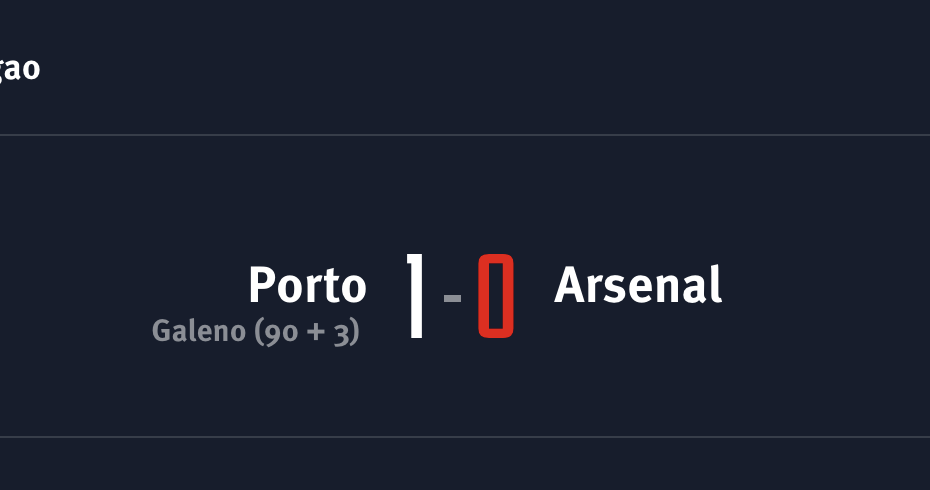Screen dimensions: 930x490
Task: Select the white number 1 digit
Action: pos(415,296)
